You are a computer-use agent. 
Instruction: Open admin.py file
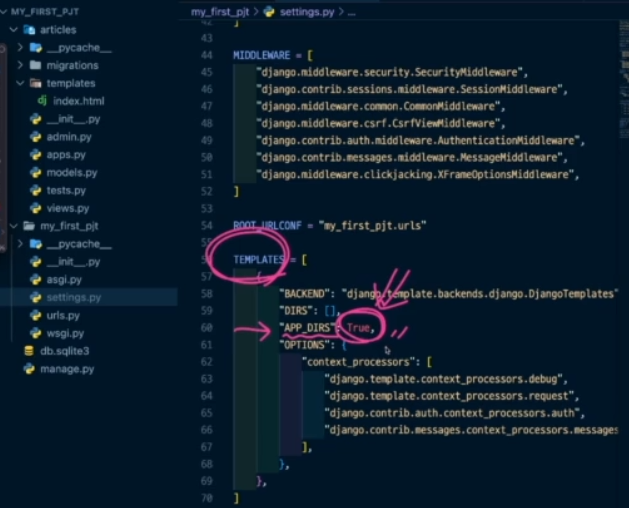pos(69,137)
